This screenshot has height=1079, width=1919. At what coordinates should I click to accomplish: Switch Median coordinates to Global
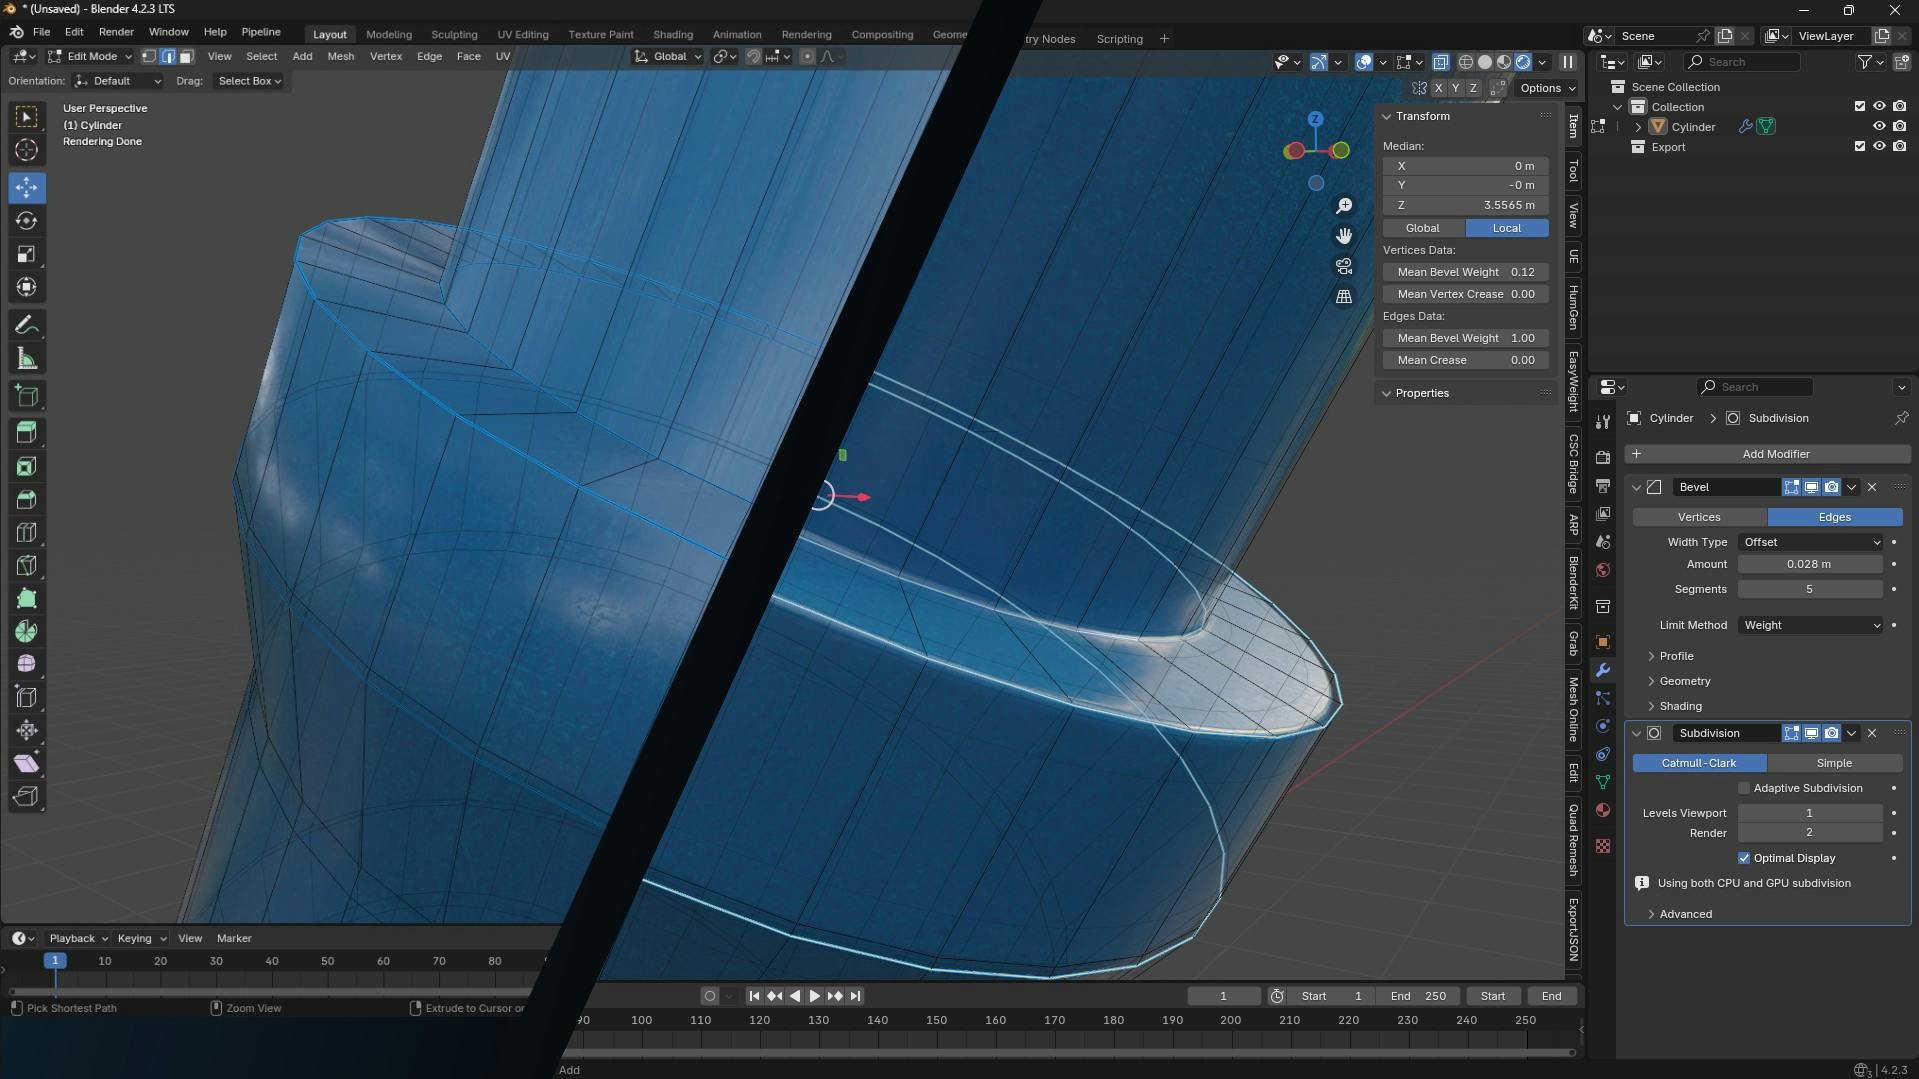tap(1423, 228)
